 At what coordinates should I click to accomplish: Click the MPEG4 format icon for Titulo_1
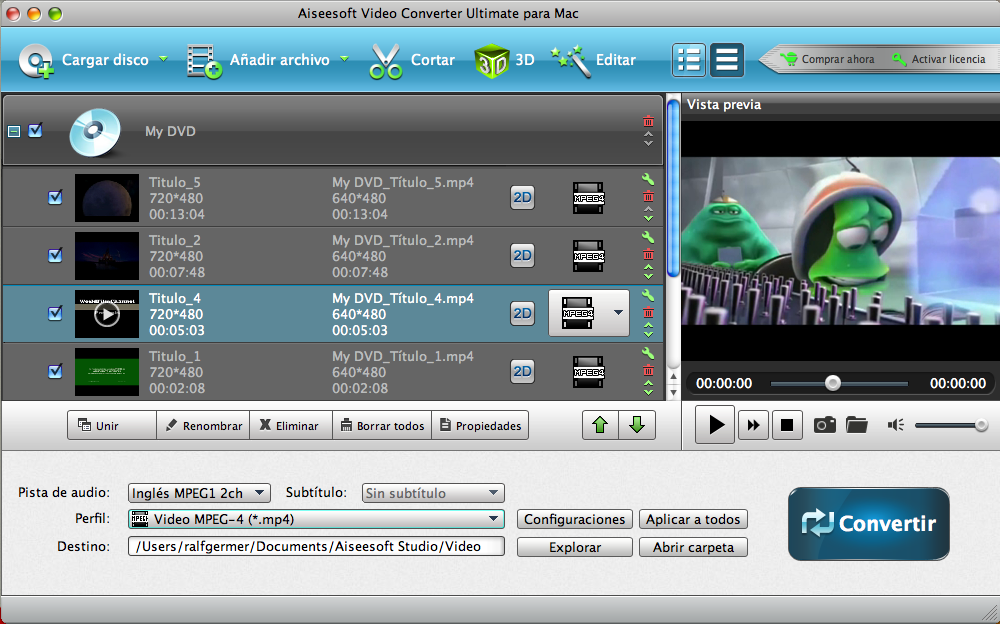tap(588, 372)
